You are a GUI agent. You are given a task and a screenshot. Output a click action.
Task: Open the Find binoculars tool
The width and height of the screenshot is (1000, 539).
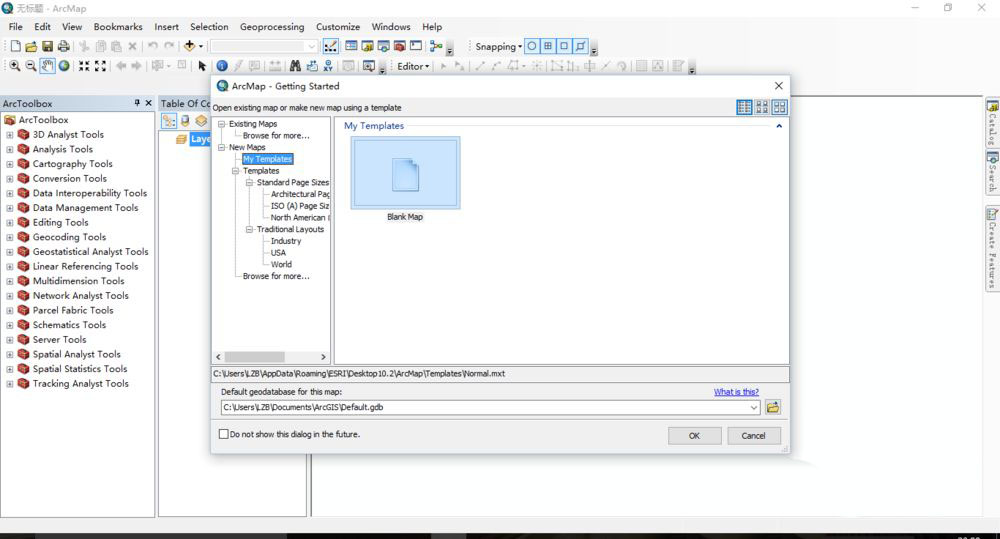click(x=295, y=66)
